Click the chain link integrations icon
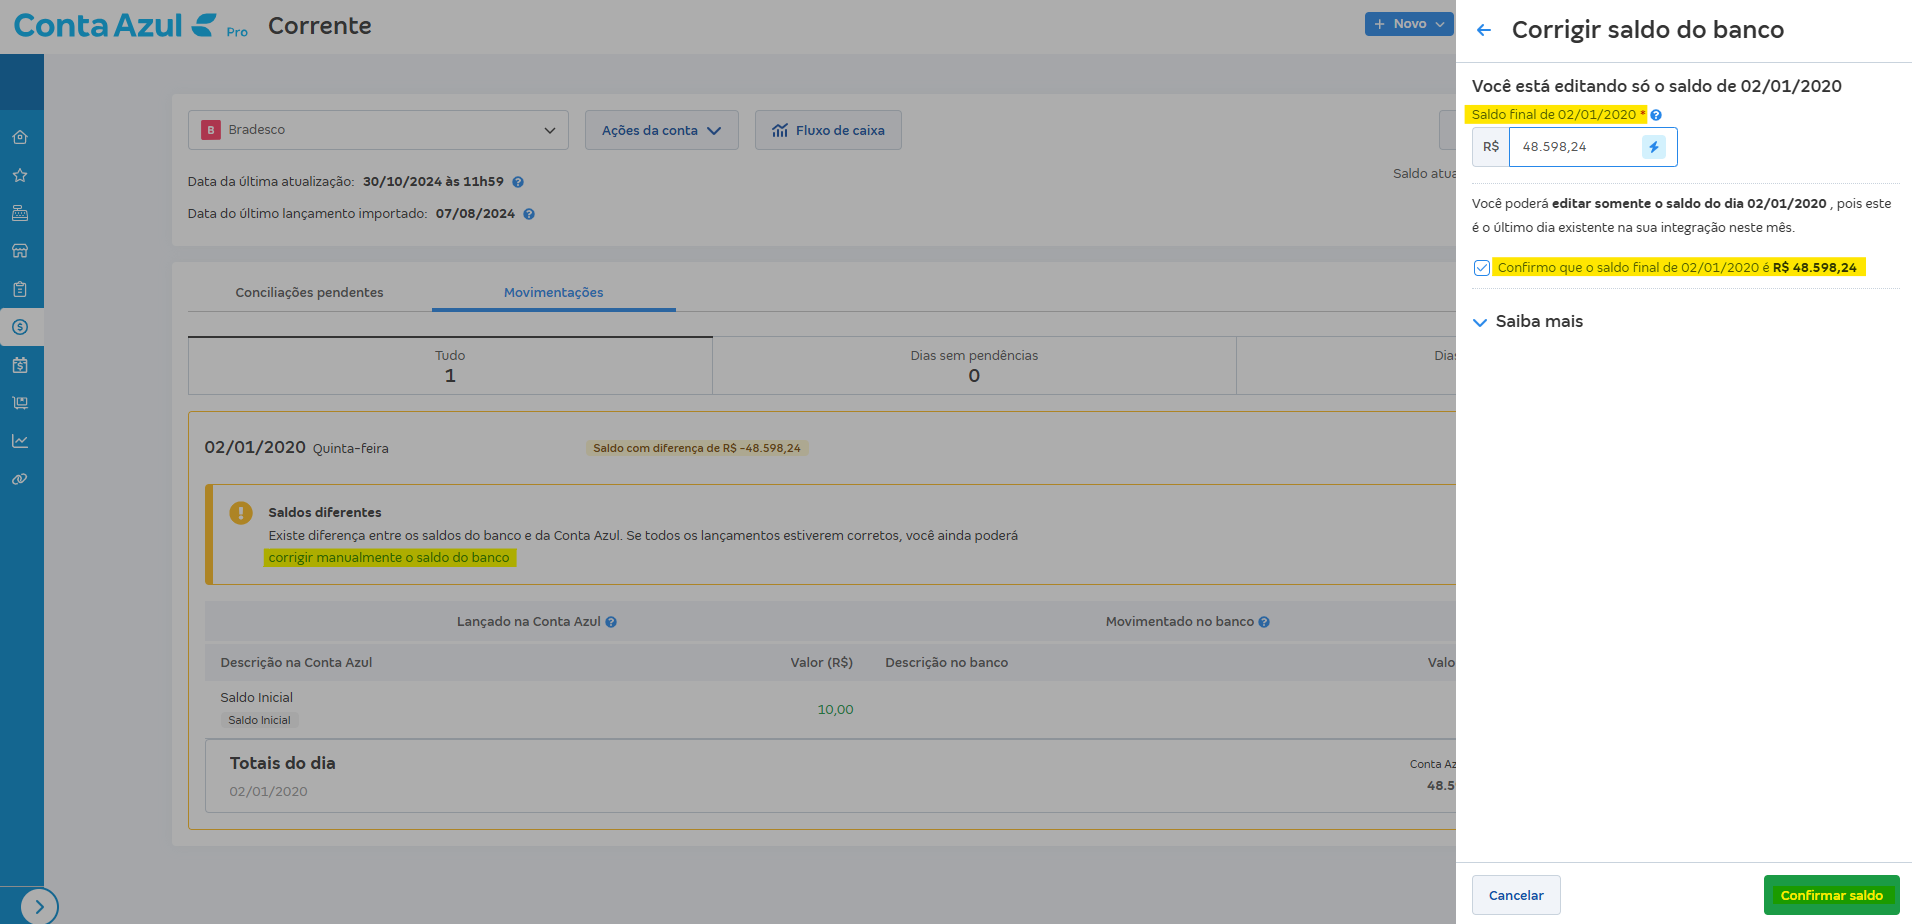Viewport: 1912px width, 924px height. 20,479
